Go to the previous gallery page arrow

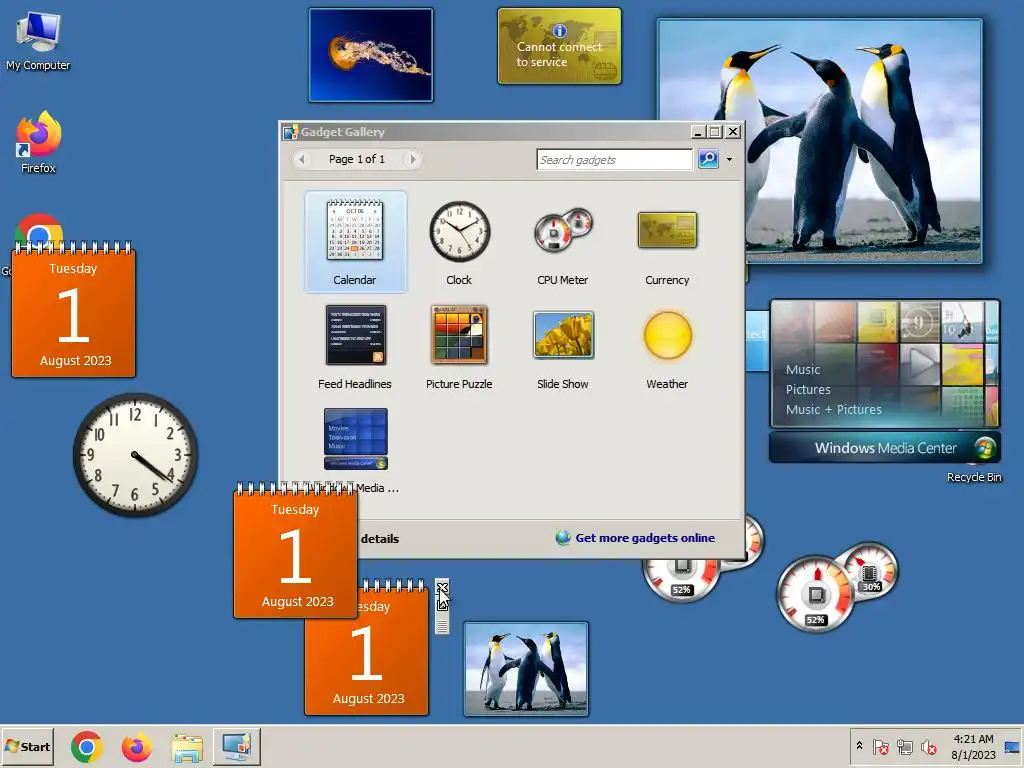point(302,159)
